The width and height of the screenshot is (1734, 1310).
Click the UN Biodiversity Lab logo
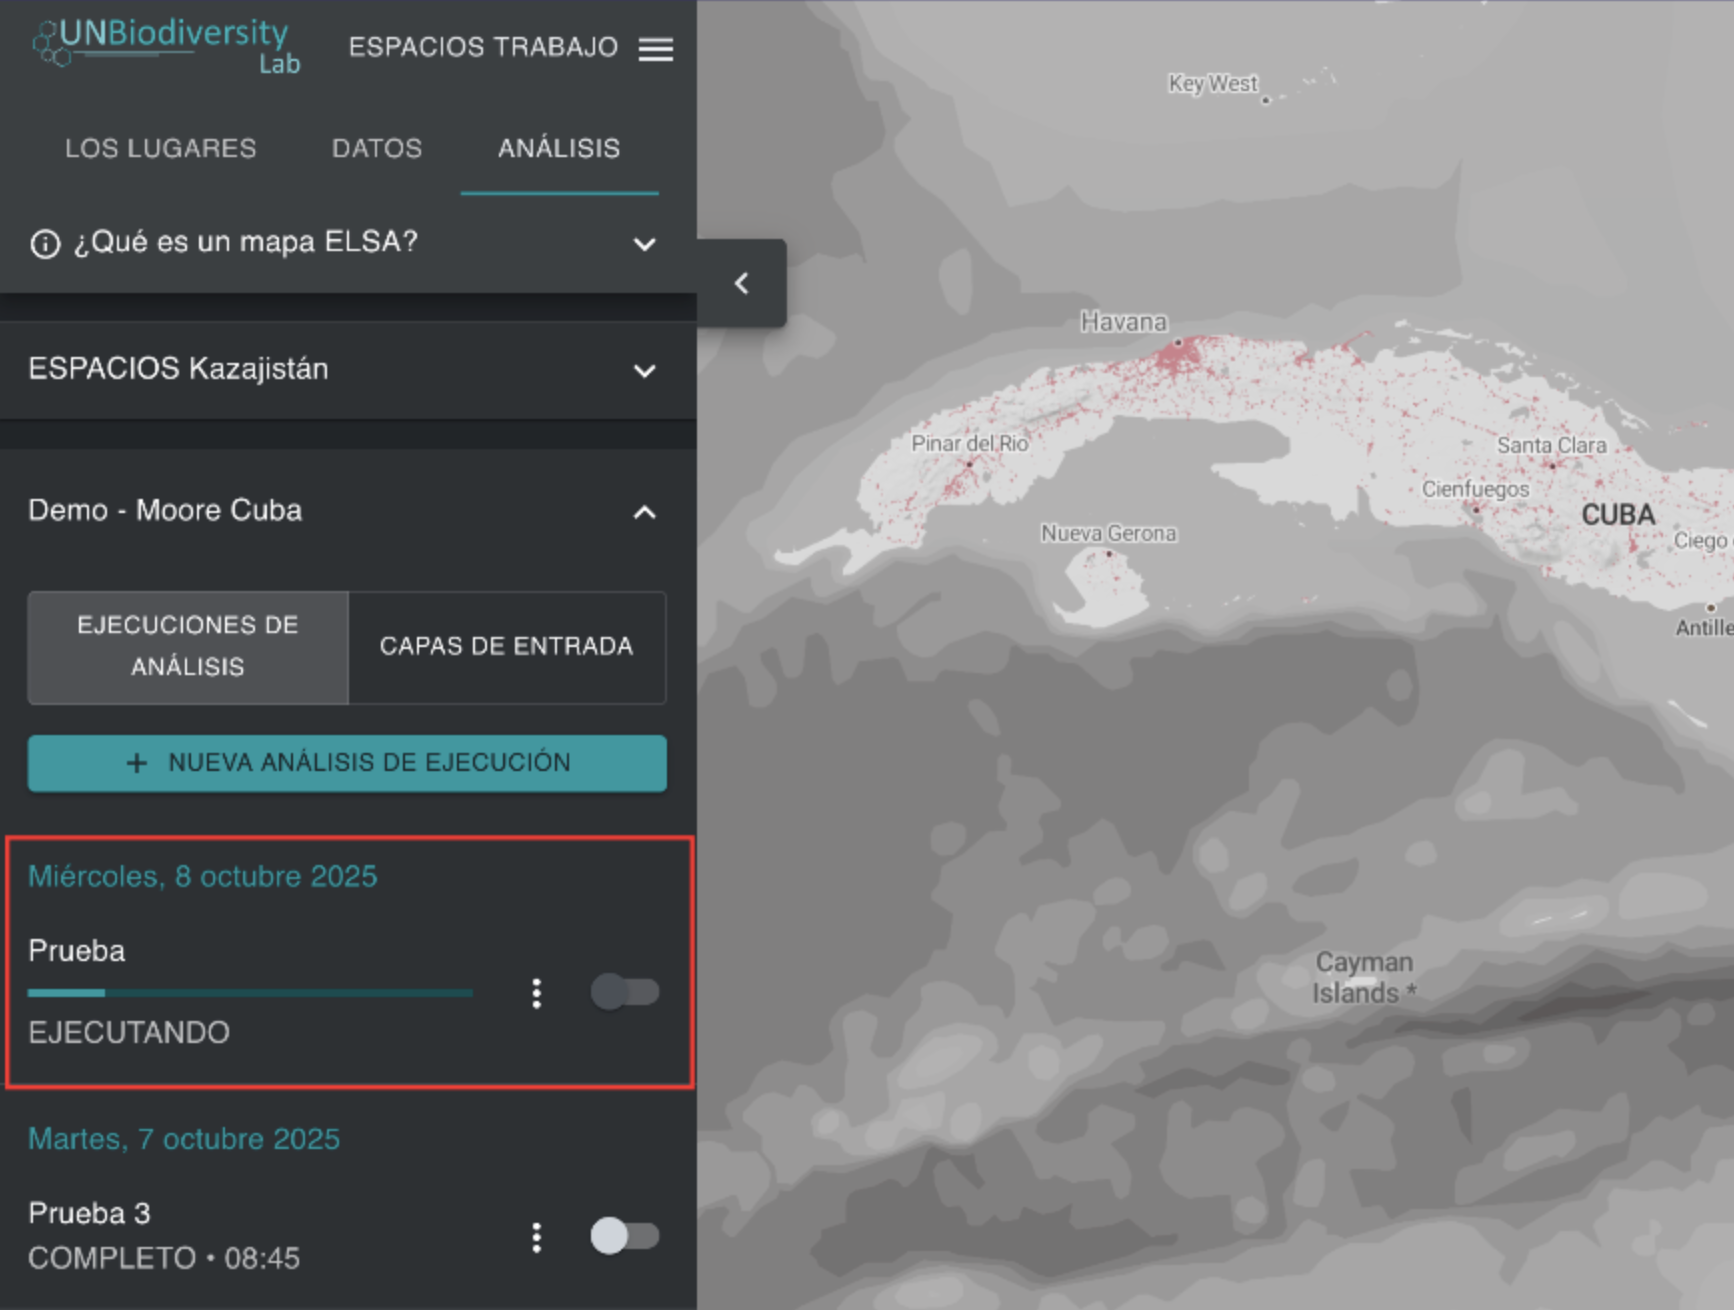point(166,46)
